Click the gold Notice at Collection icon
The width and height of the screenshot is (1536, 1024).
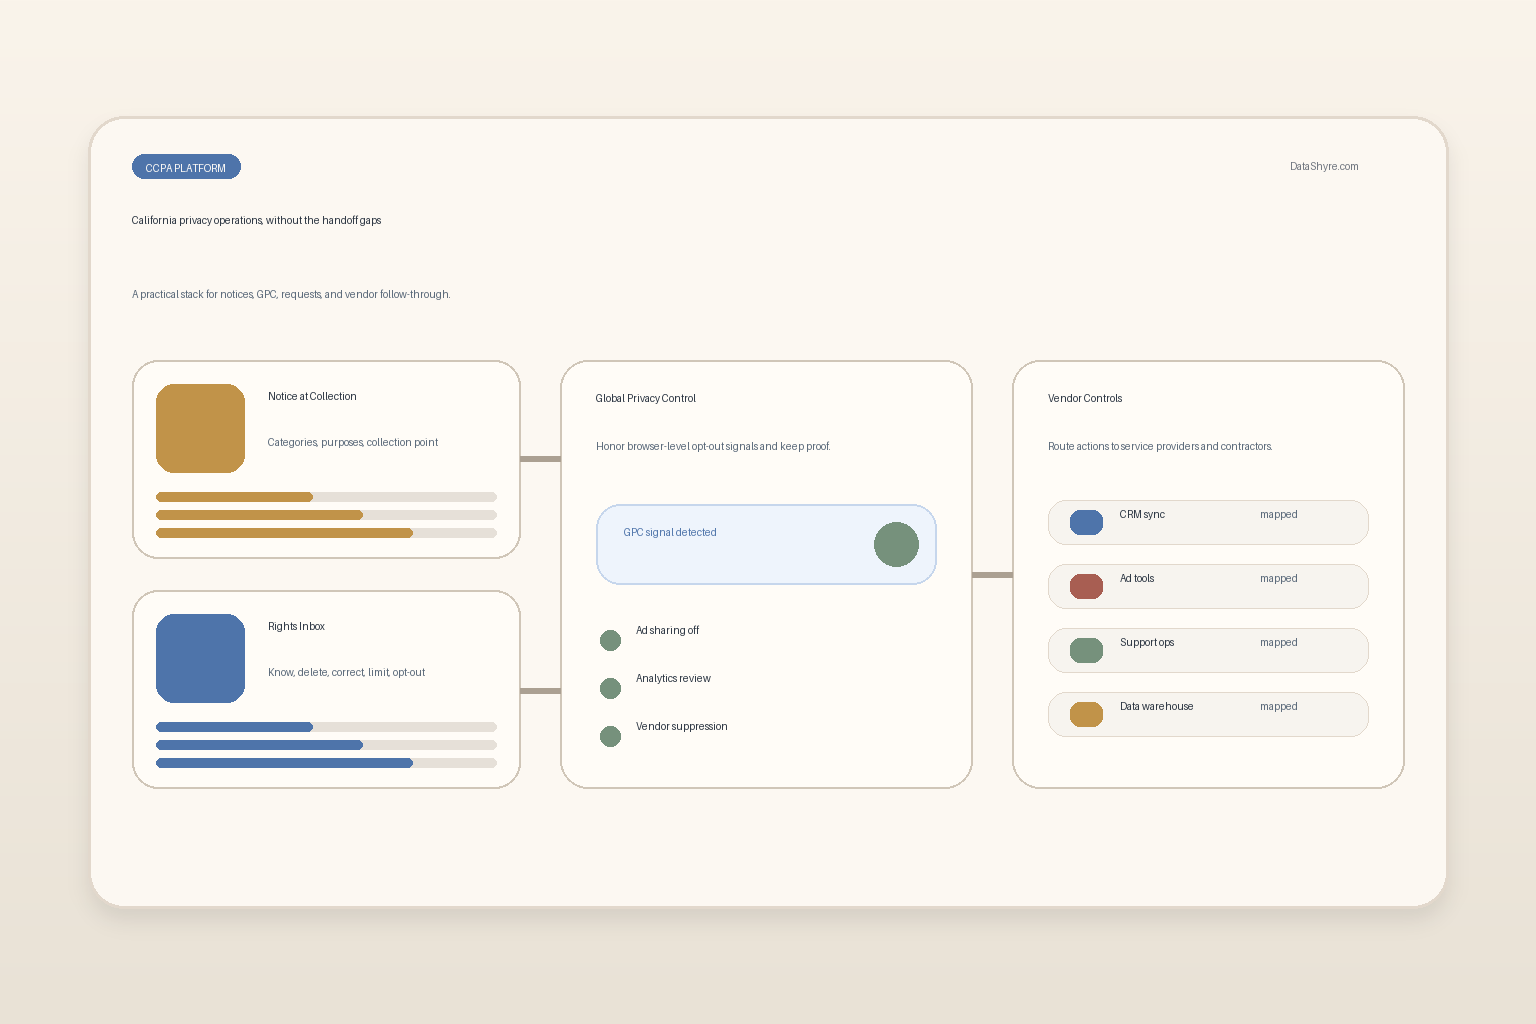200,428
